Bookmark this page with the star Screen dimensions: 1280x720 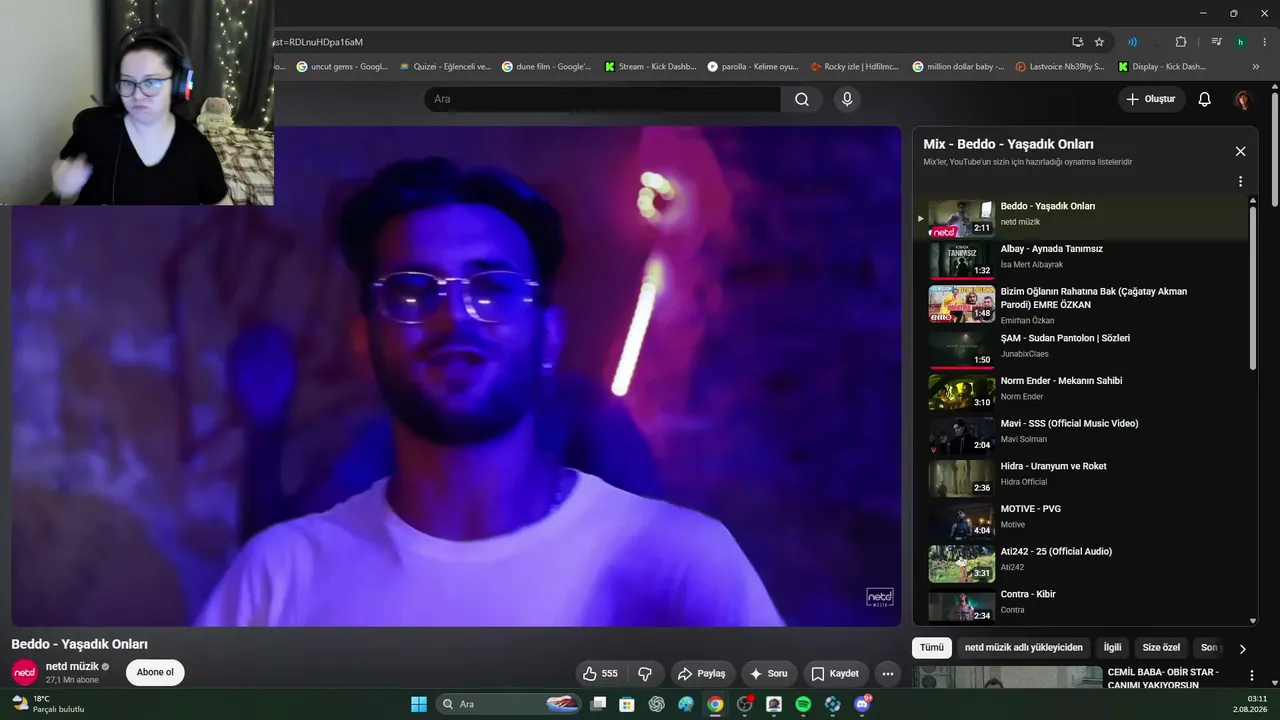coord(1099,42)
